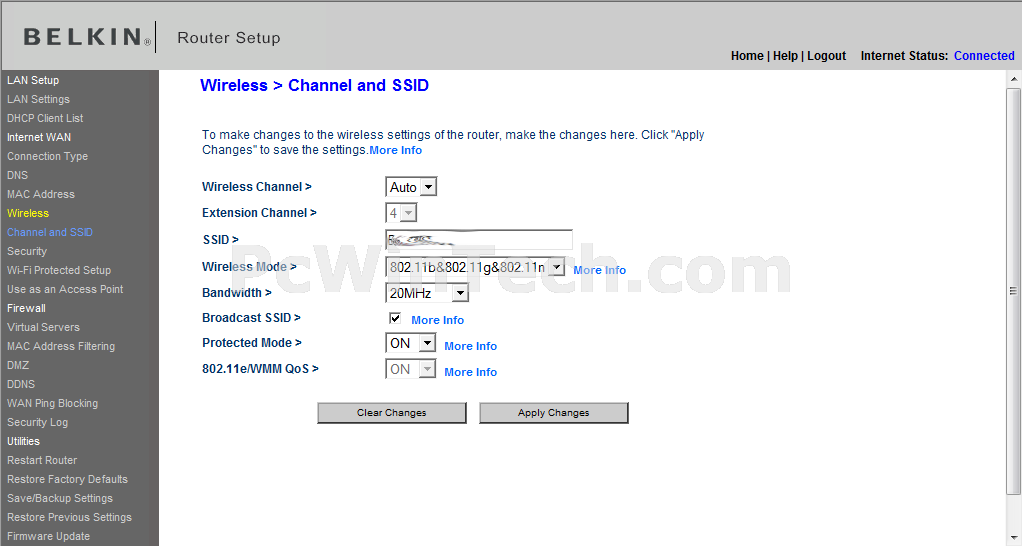Viewport: 1022px width, 546px height.
Task: Open More Info link in description paragraph
Action: pyautogui.click(x=396, y=151)
